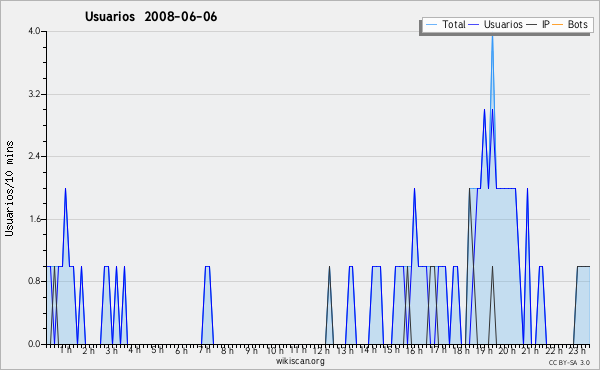Click the y-axis value 2.4

[34, 156]
